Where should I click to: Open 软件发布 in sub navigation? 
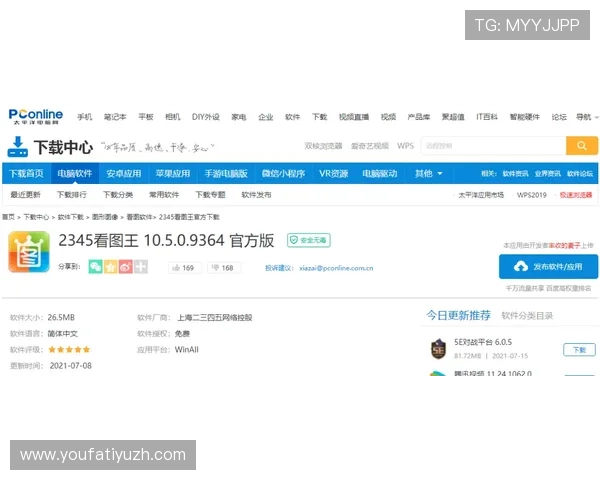click(256, 195)
